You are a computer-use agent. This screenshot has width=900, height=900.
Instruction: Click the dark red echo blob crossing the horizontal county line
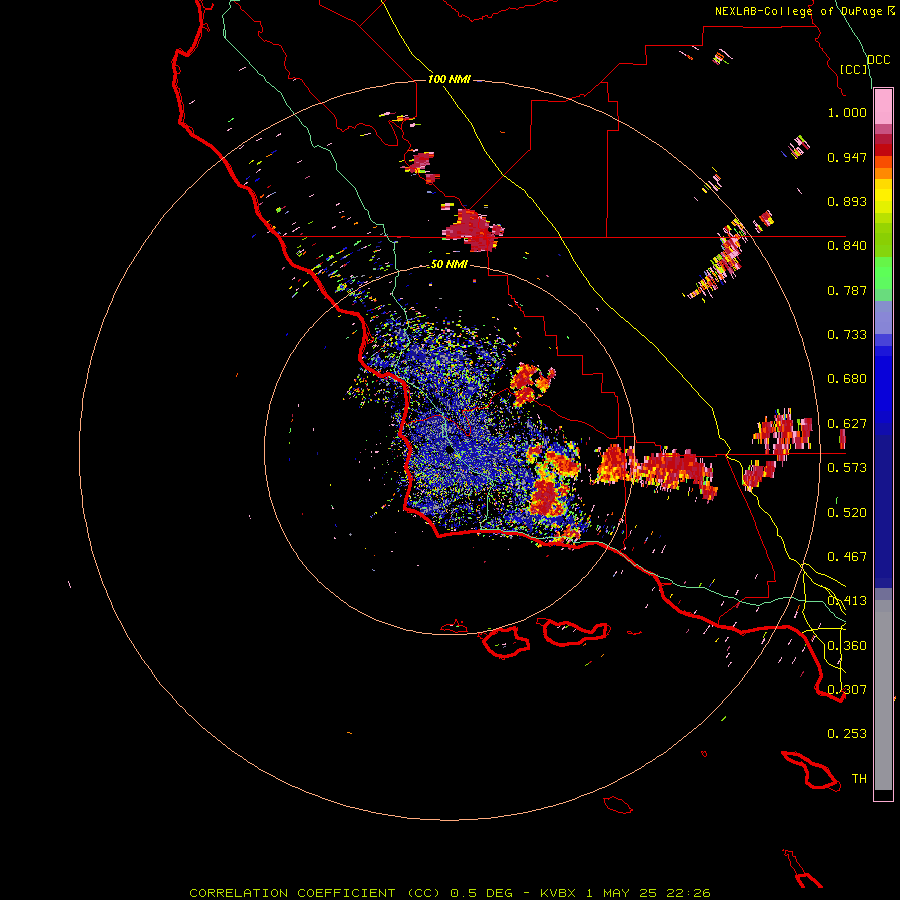click(474, 230)
